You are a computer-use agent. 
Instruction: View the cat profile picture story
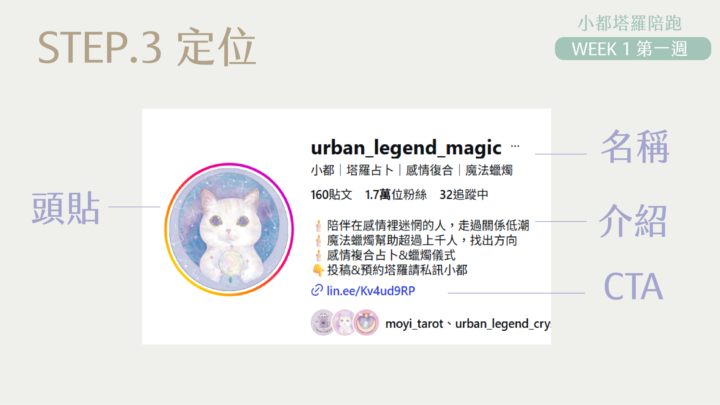(x=229, y=230)
